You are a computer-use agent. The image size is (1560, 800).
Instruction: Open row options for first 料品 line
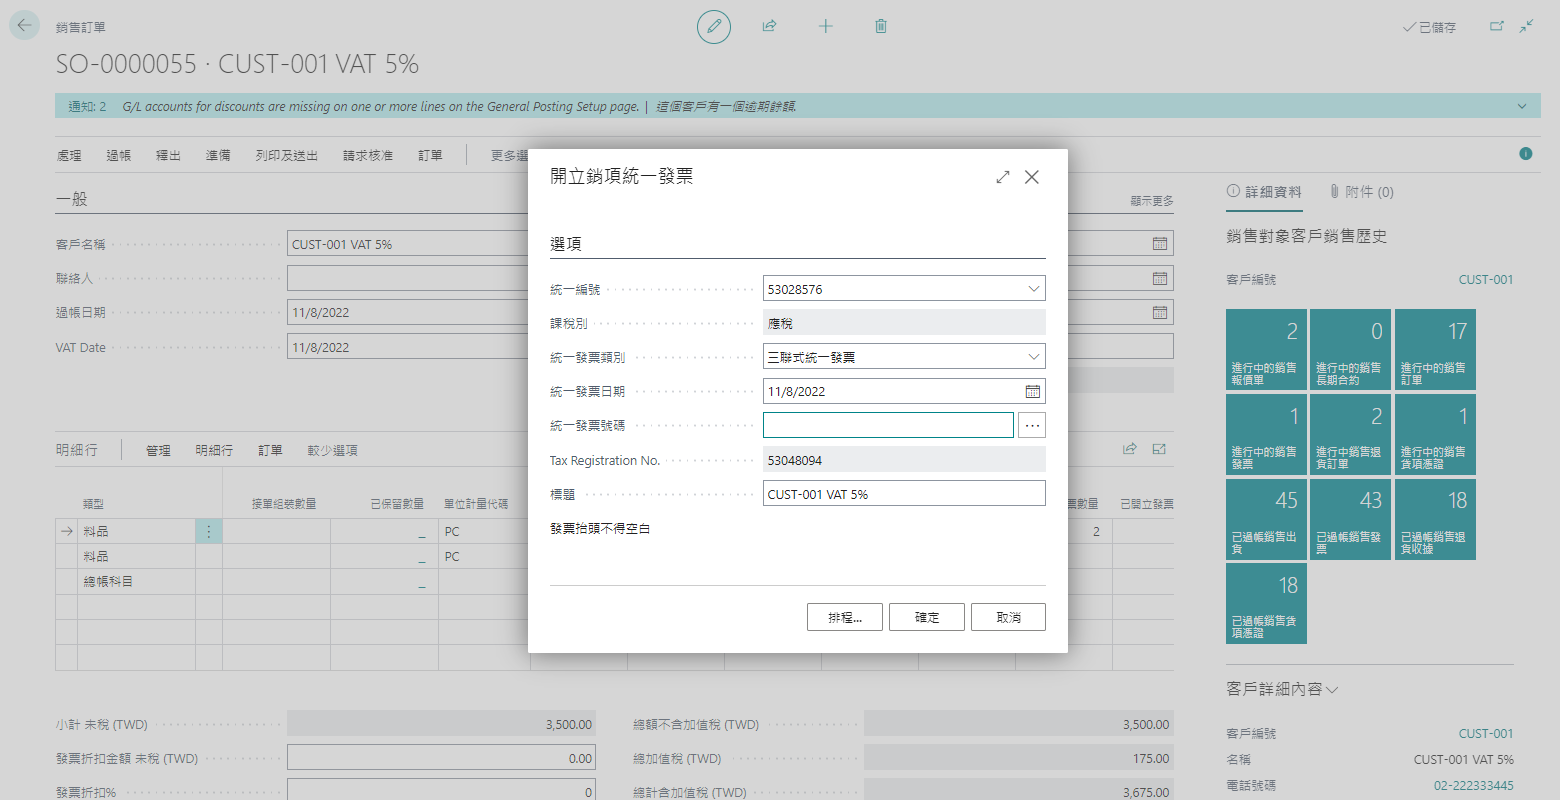tap(209, 532)
